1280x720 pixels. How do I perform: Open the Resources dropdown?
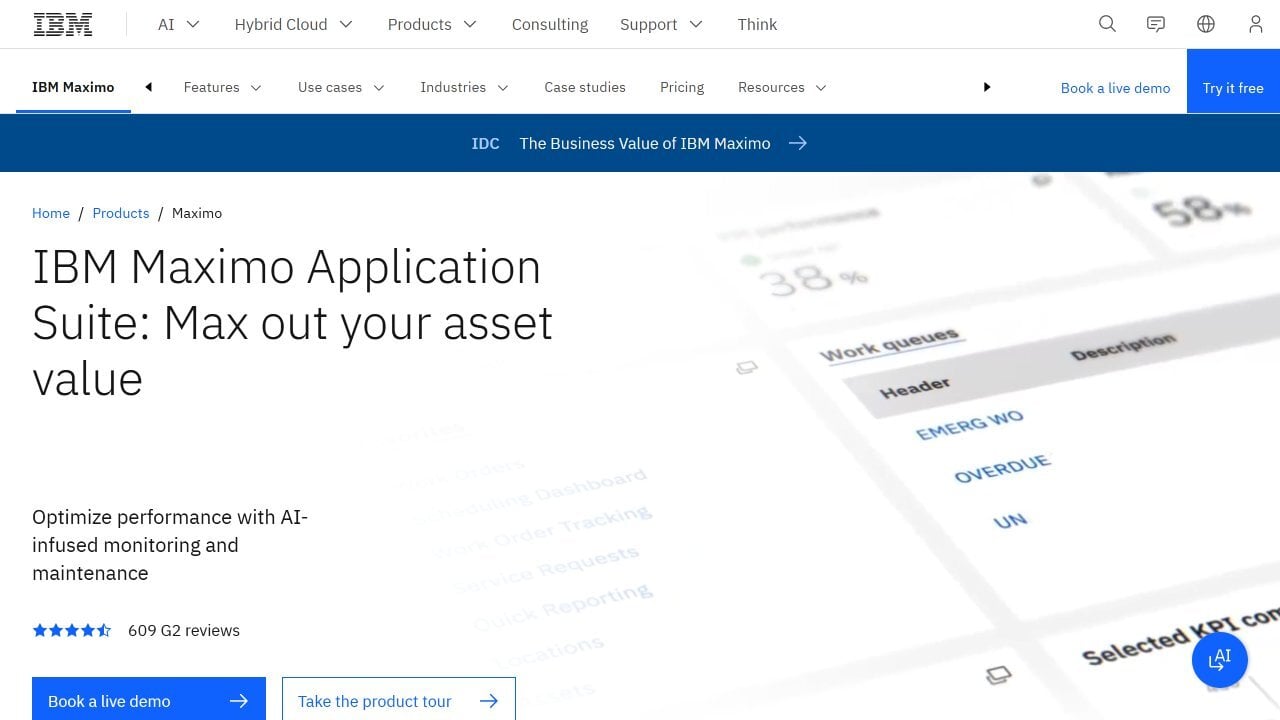coord(782,87)
